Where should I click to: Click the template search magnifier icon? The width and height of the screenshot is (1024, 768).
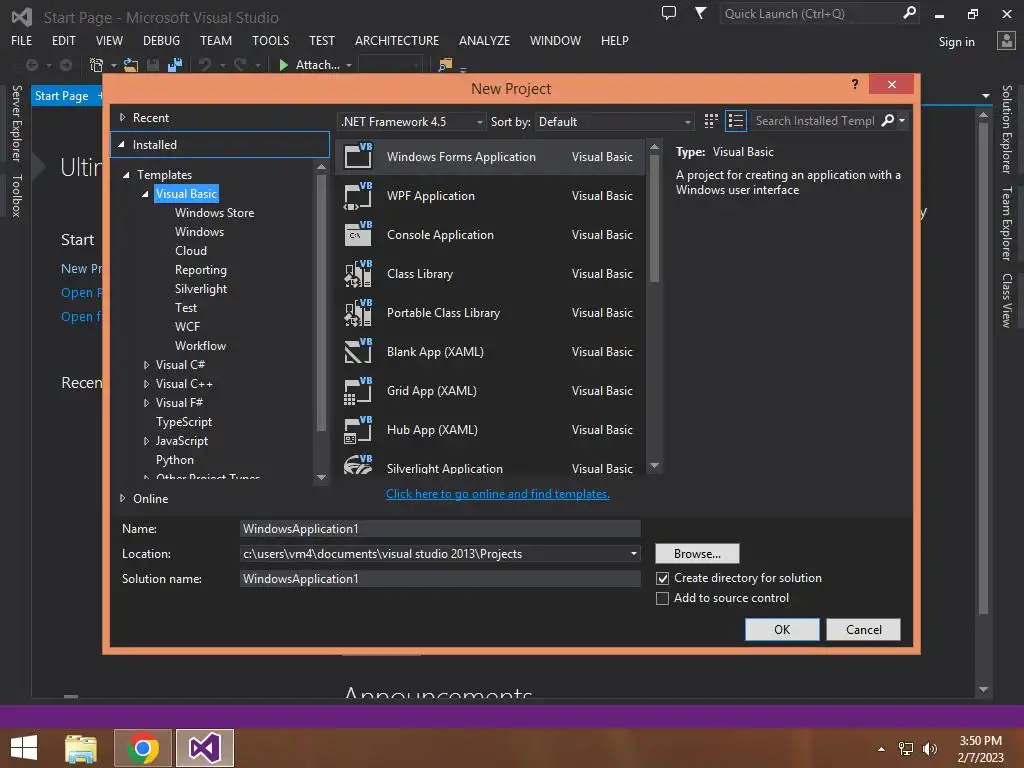coord(888,120)
